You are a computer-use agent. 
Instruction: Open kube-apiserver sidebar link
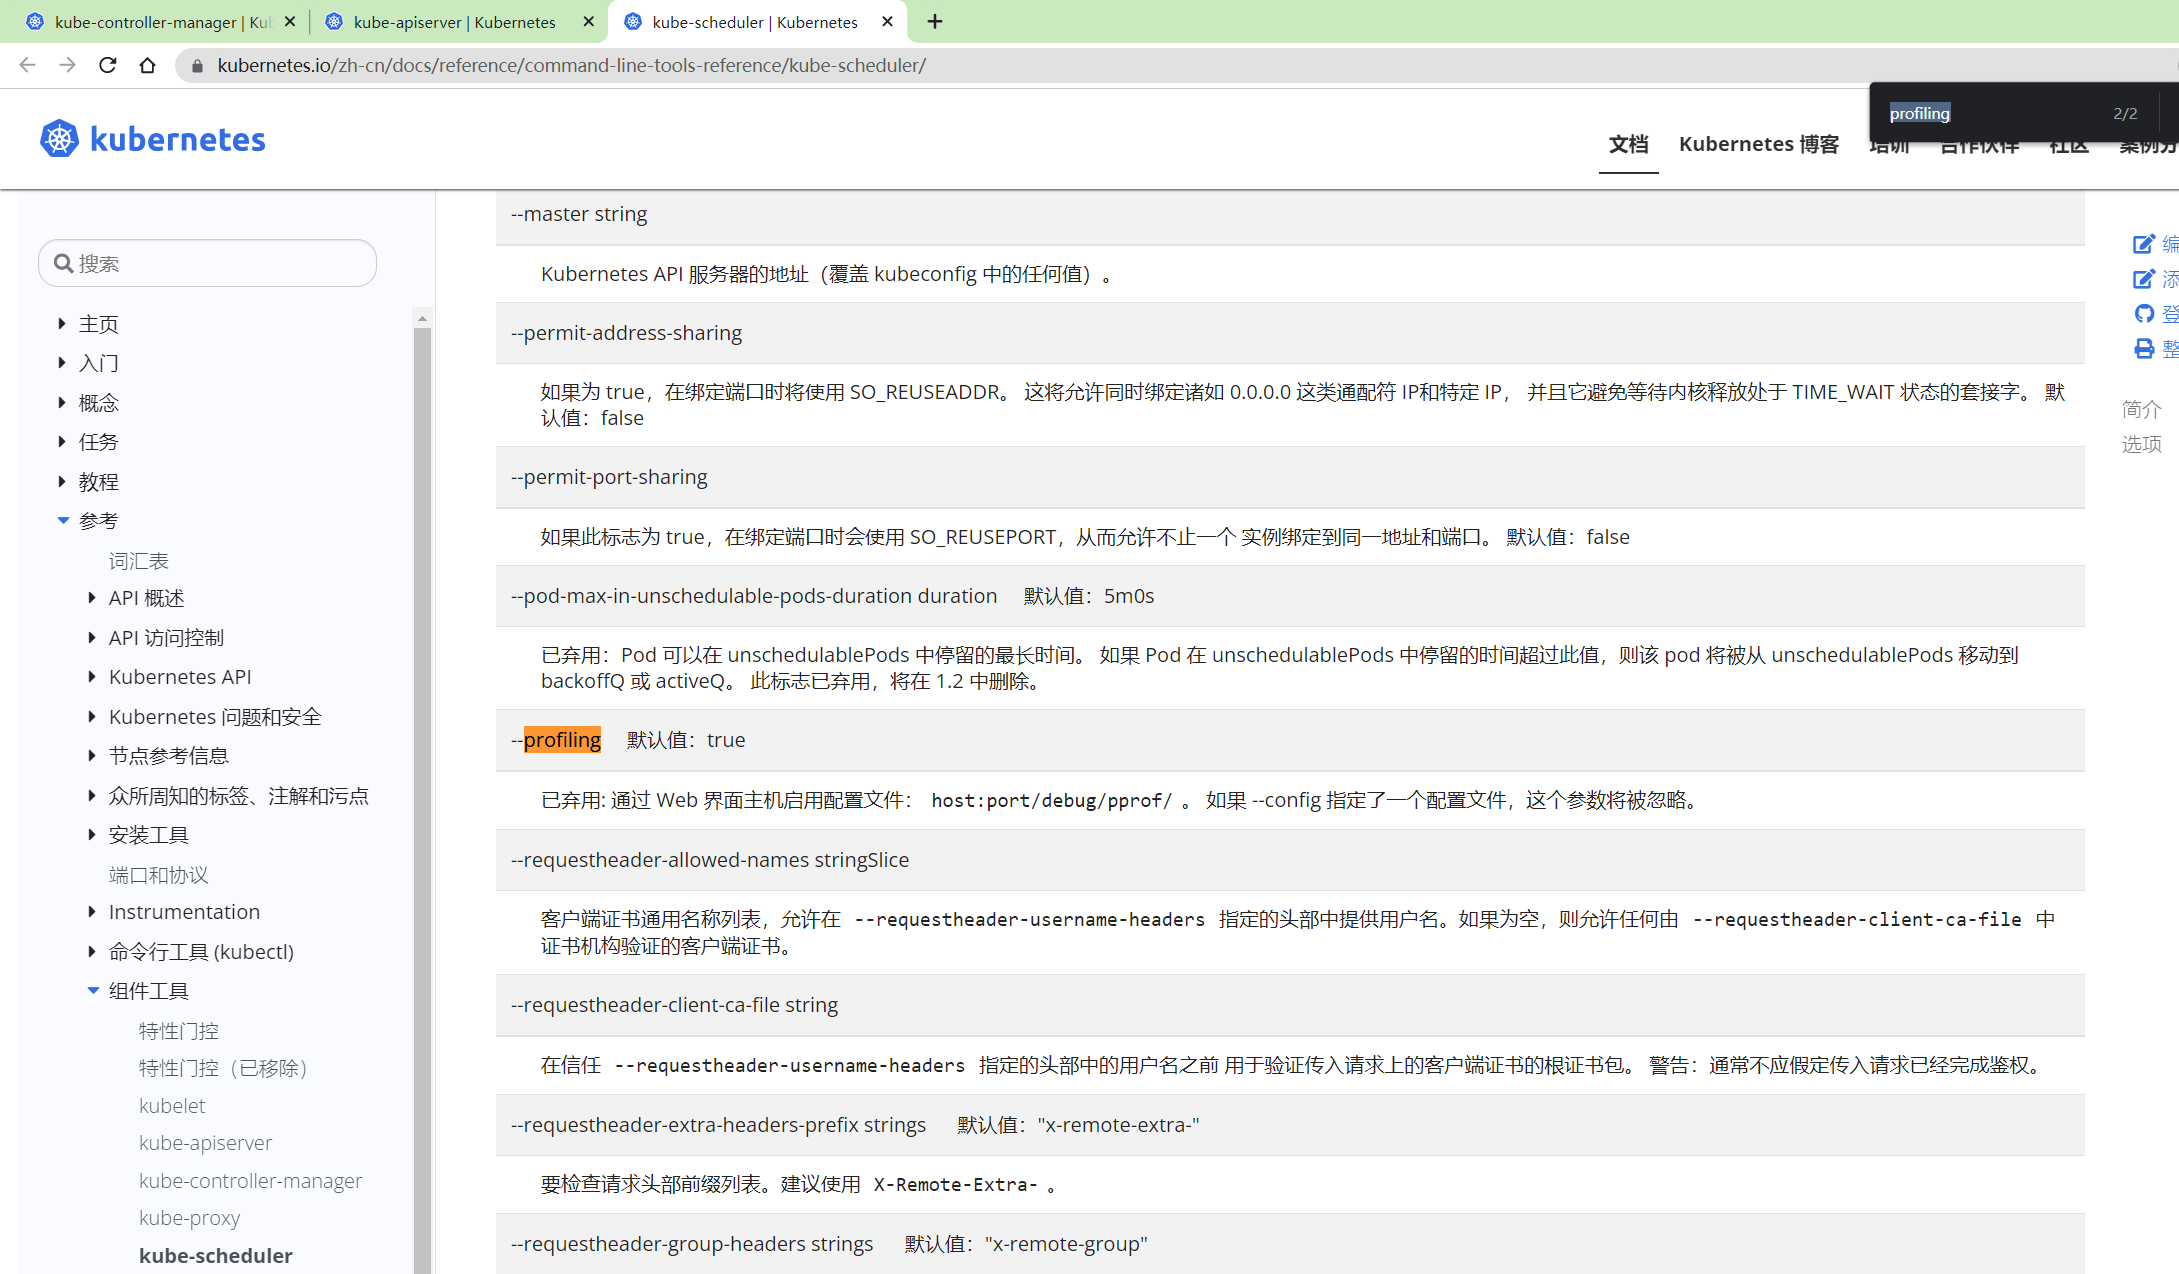206,1143
